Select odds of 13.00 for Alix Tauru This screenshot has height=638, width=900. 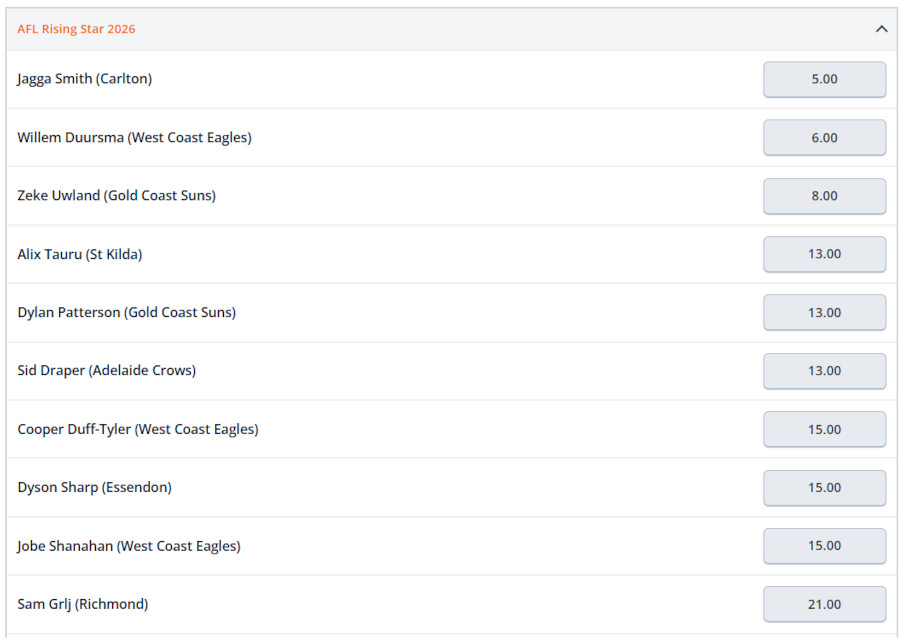(824, 254)
